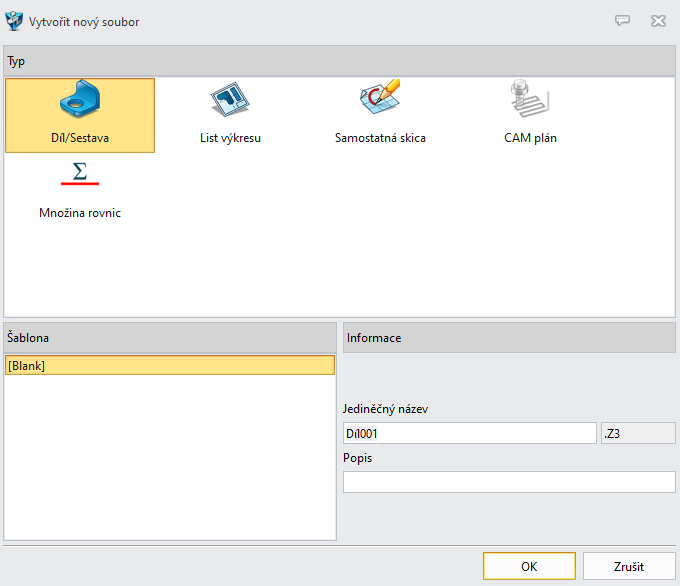Confirm with the OK button

[530, 566]
